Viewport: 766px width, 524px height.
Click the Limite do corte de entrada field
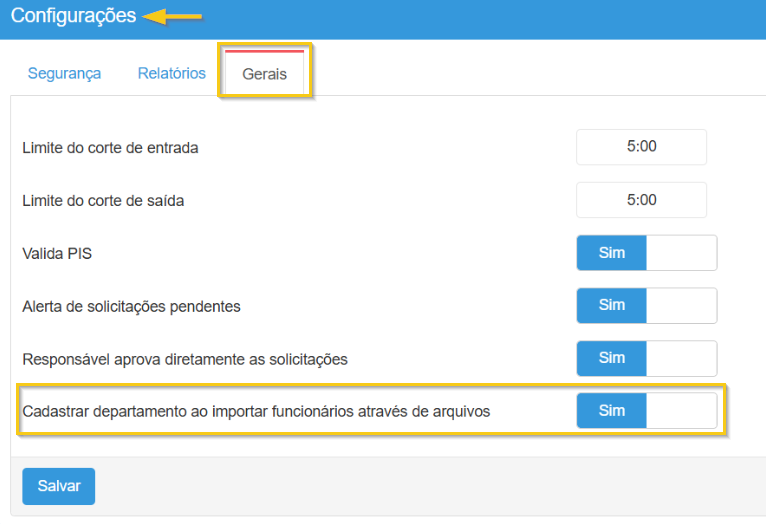click(641, 147)
